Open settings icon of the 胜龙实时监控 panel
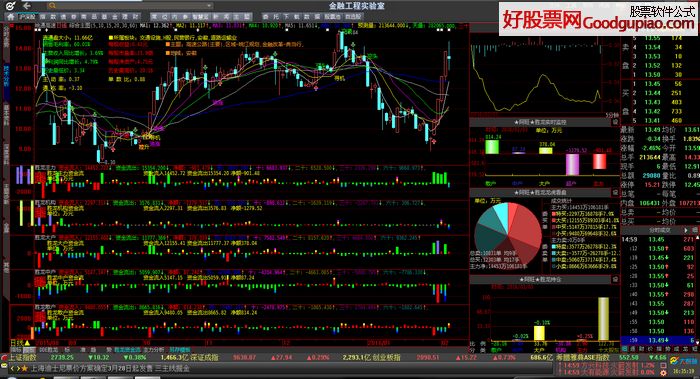Image resolution: width=700 pixels, height=379 pixels. (x=615, y=122)
